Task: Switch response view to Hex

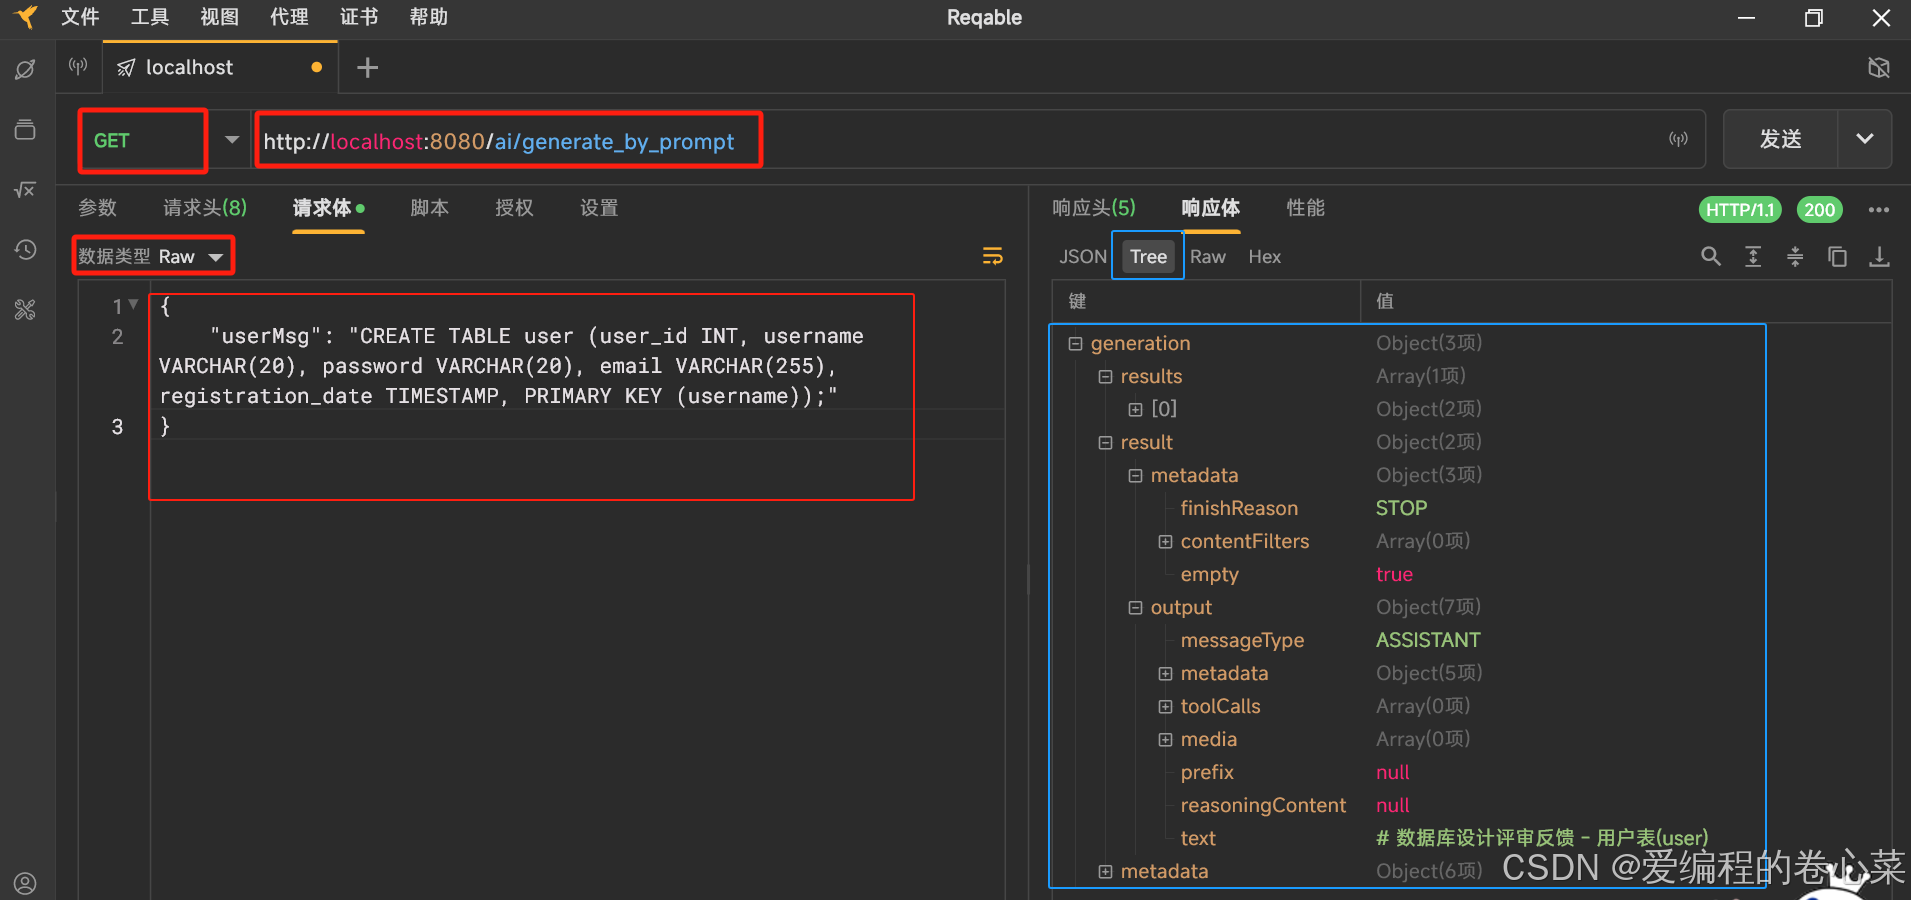Action: pyautogui.click(x=1264, y=257)
